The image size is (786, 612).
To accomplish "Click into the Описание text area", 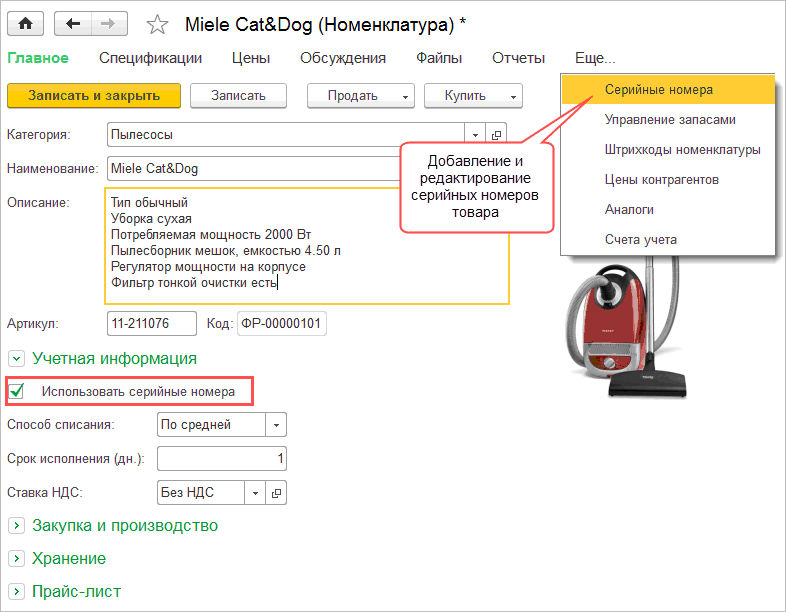I will (307, 246).
